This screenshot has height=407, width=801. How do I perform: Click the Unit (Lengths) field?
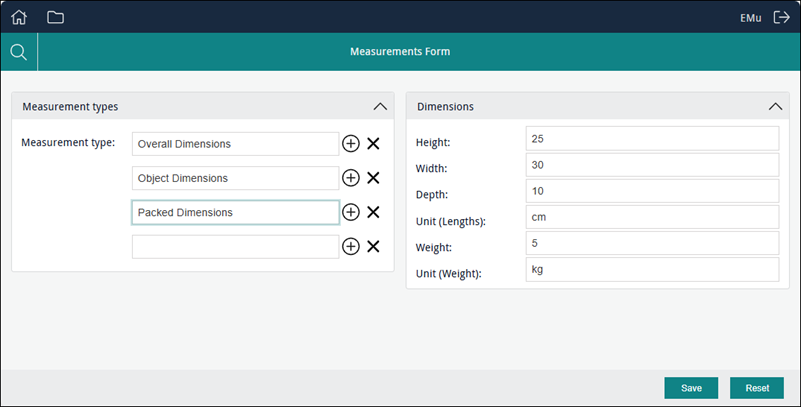(x=651, y=217)
